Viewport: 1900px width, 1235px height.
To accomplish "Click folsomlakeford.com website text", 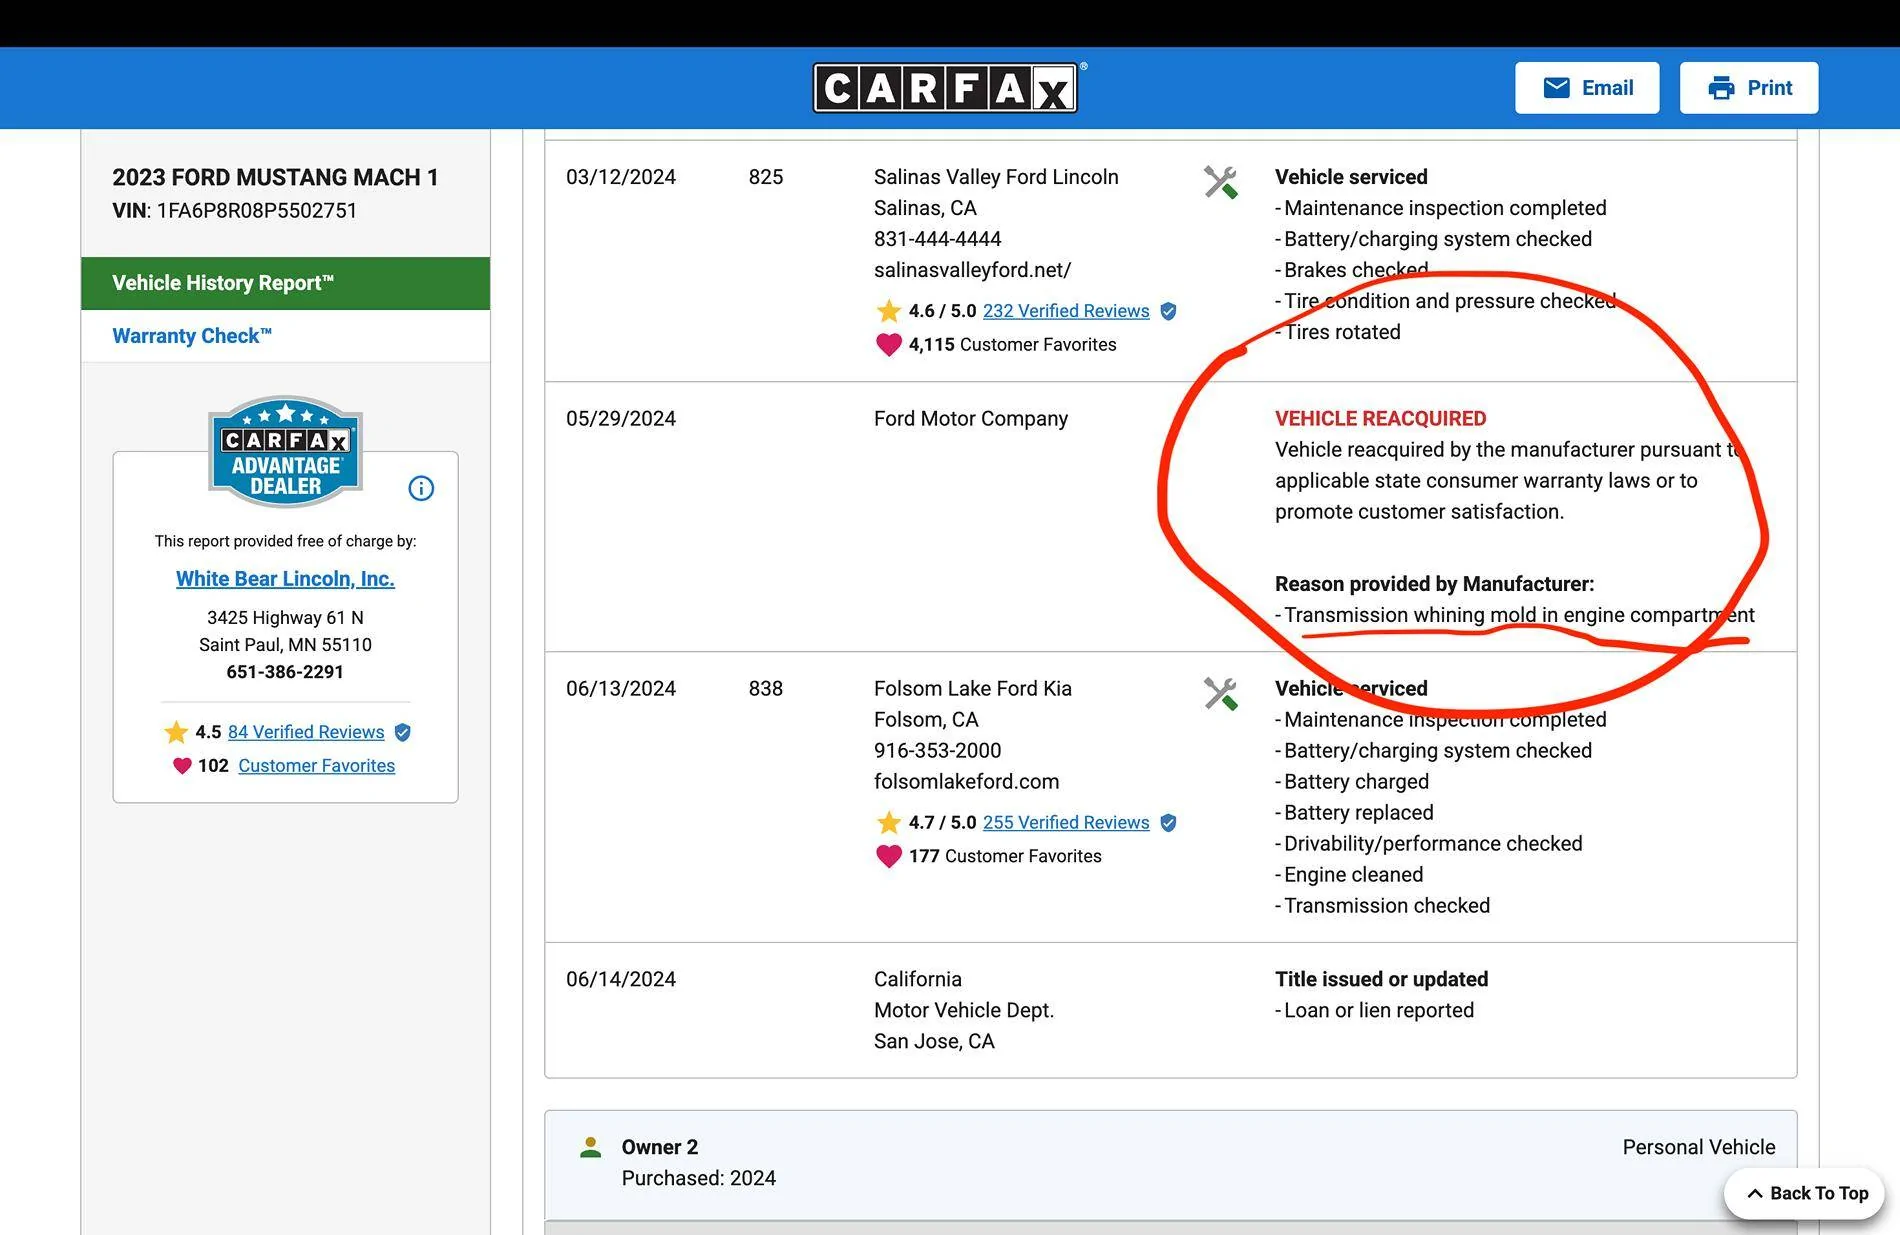I will (966, 782).
